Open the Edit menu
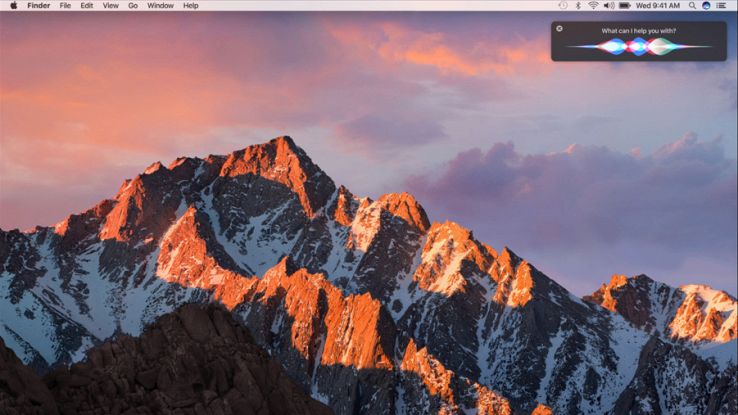Screen dimensions: 738x415 coord(87,6)
